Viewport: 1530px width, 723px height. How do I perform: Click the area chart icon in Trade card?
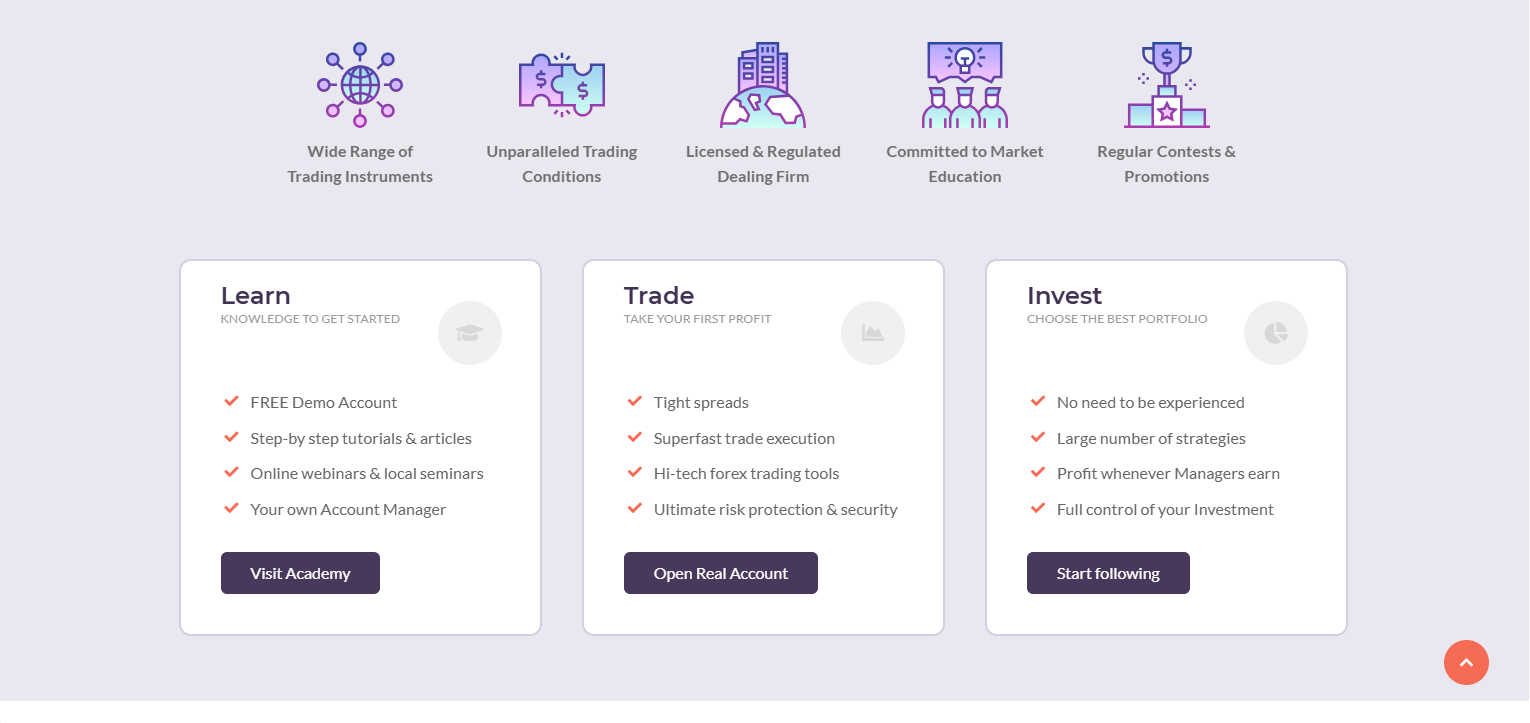(x=873, y=333)
